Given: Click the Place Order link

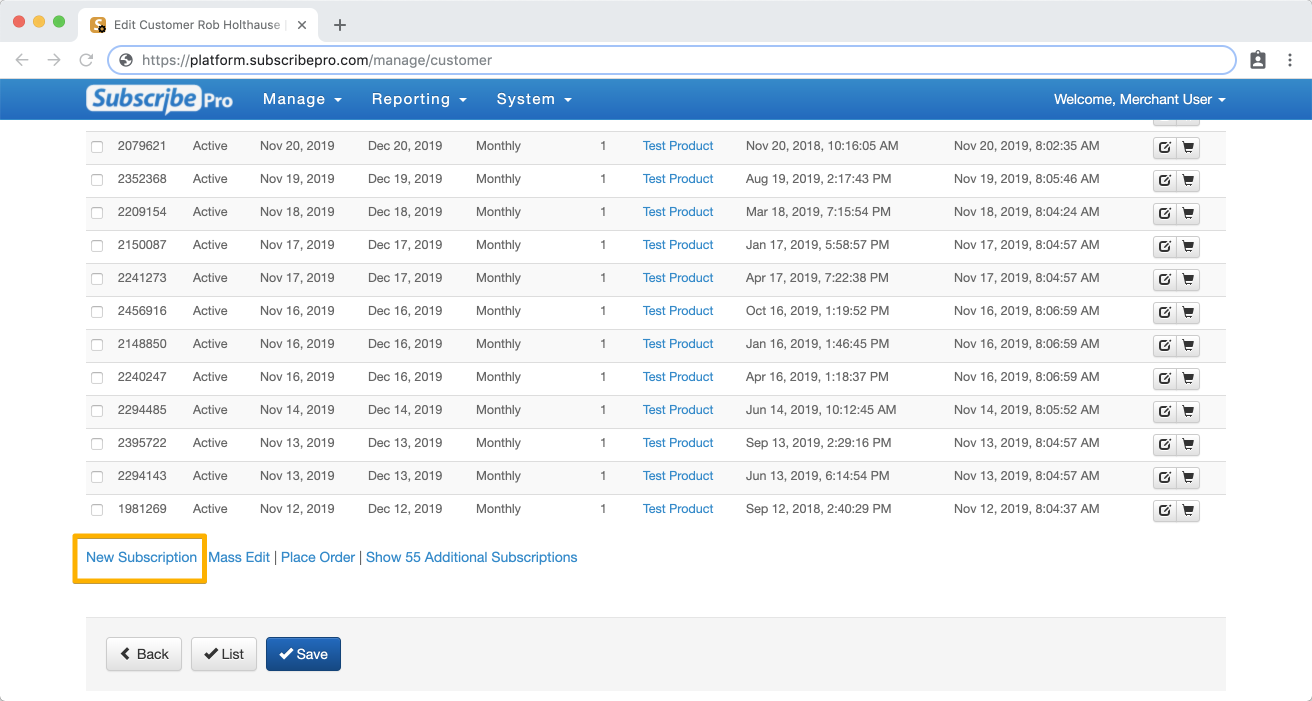Looking at the screenshot, I should 318,557.
